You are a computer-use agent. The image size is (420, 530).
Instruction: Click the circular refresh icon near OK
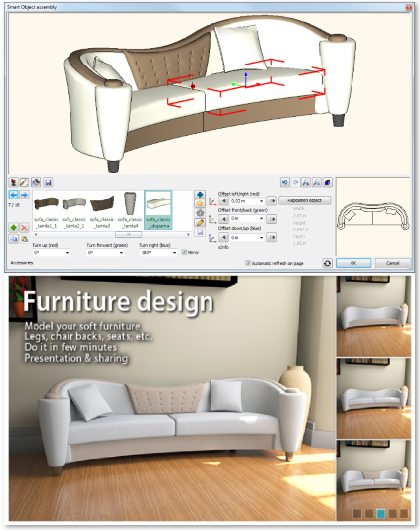click(327, 263)
